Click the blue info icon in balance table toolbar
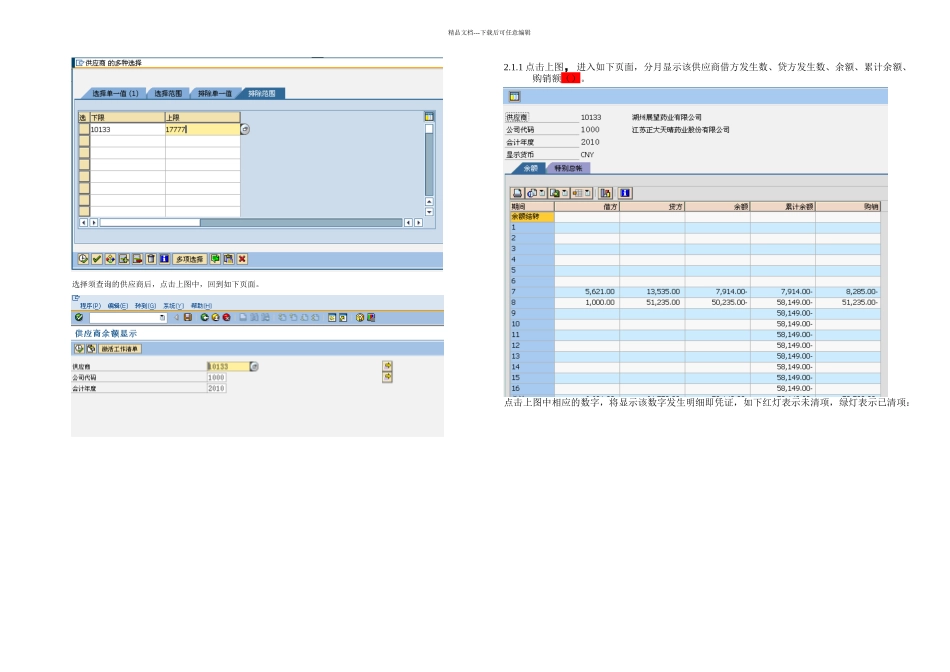 tap(625, 193)
